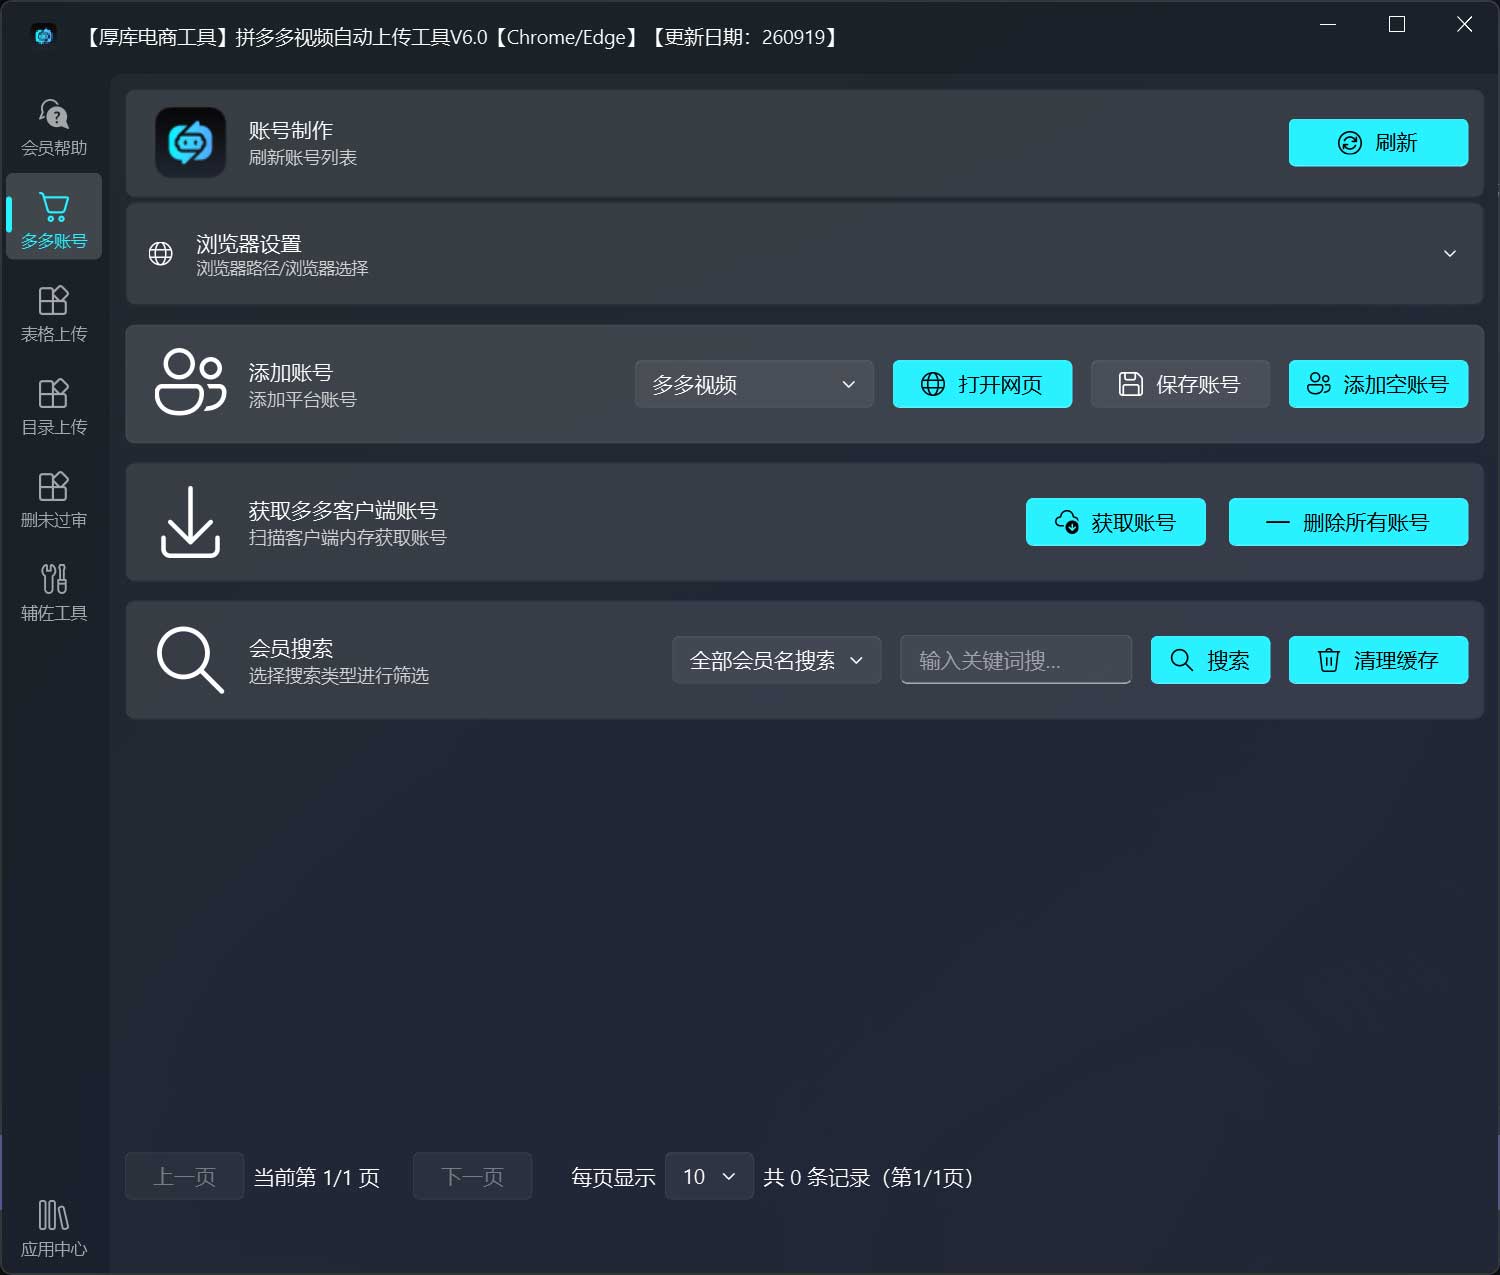Click the 添加平台账号 subtitle

click(303, 400)
